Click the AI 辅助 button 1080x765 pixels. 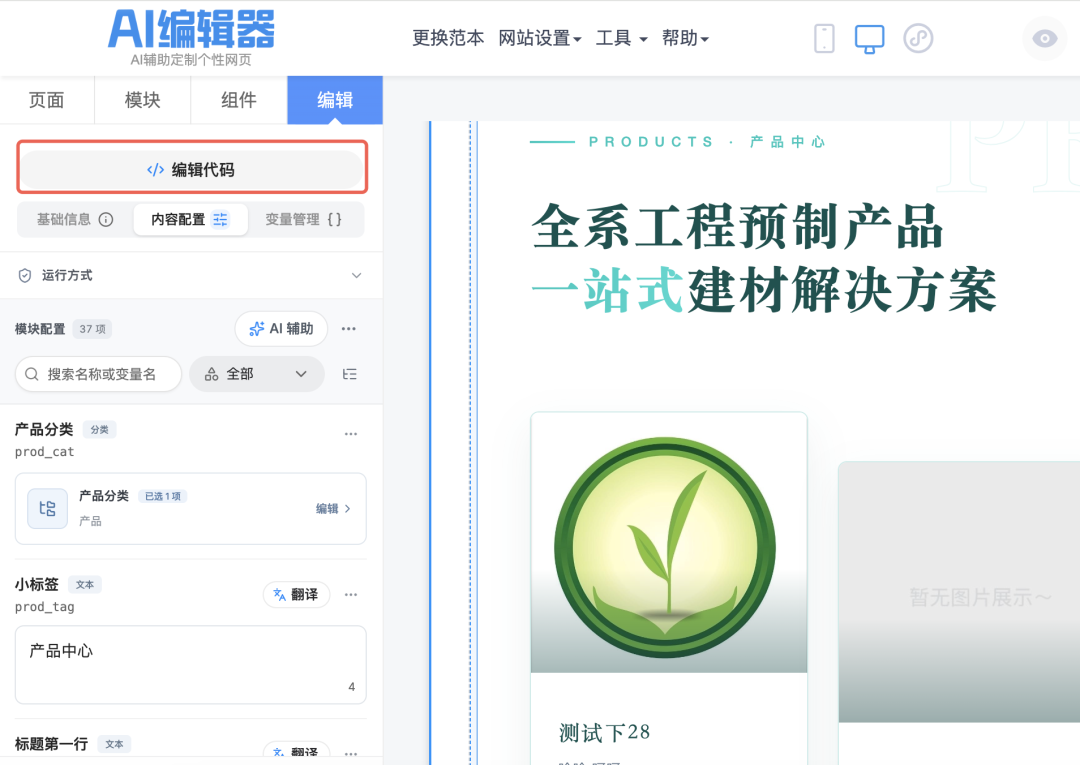point(281,328)
